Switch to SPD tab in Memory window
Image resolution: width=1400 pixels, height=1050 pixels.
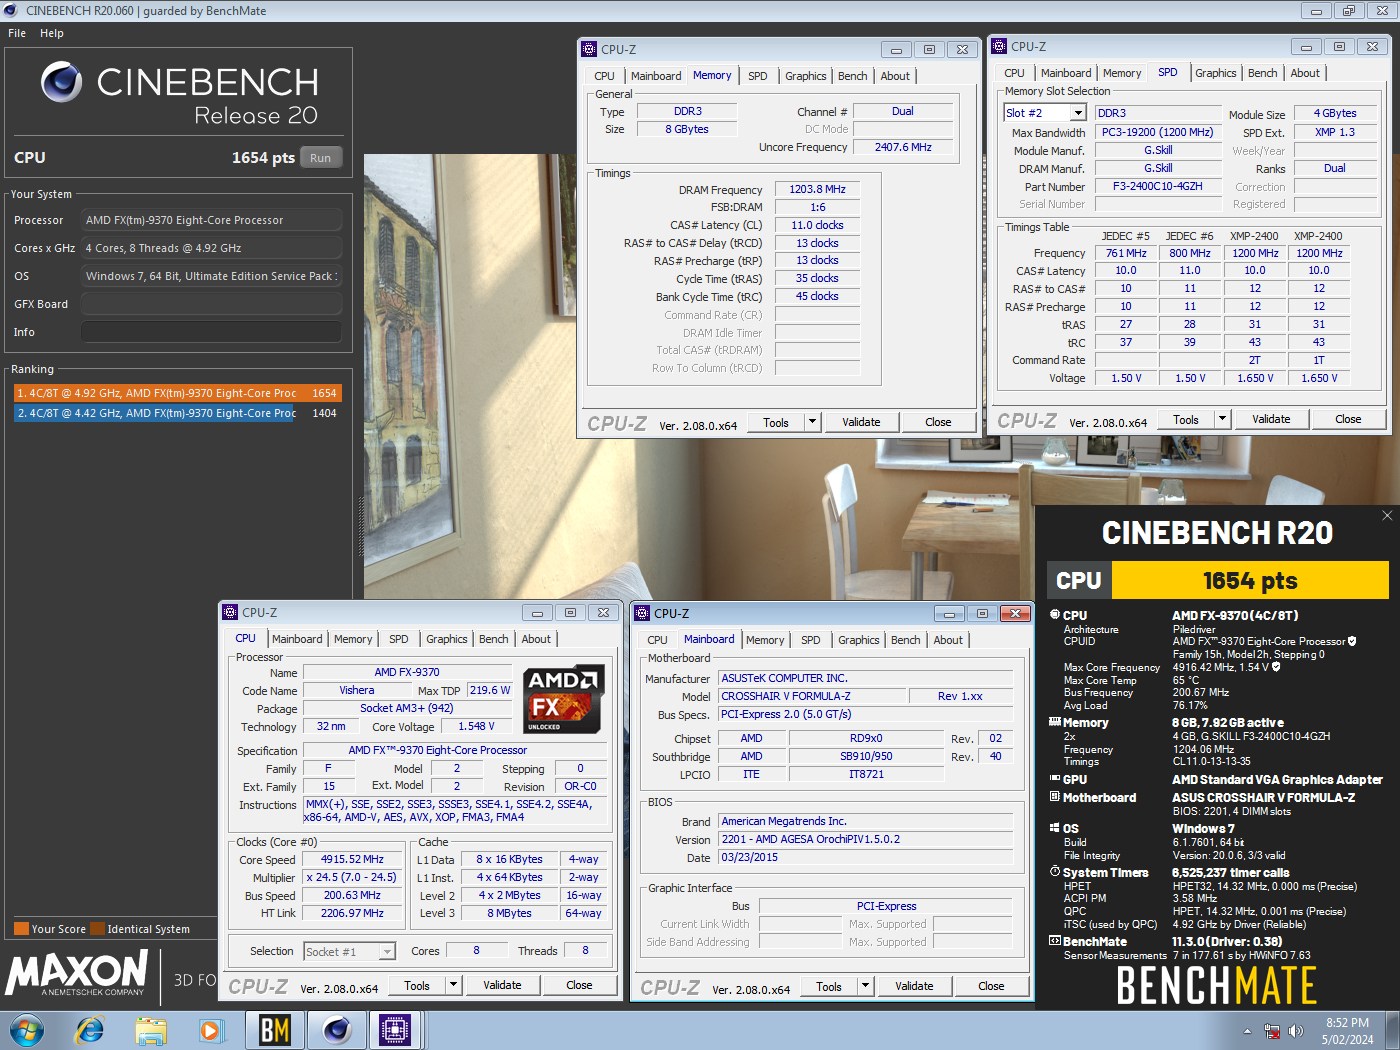tap(758, 76)
